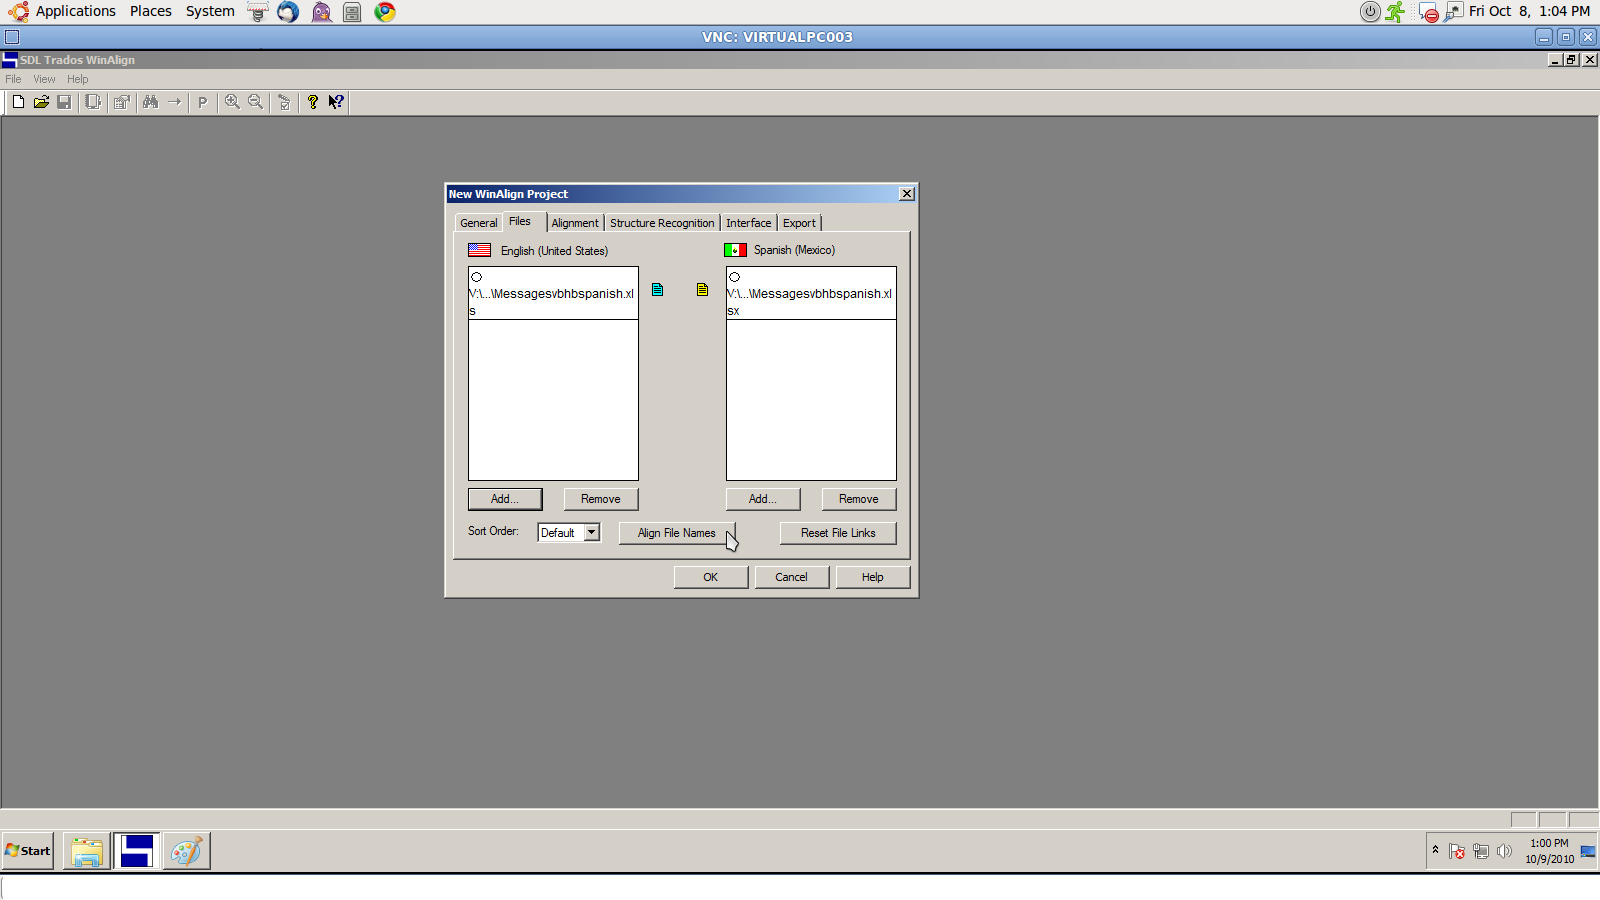Click the Reset File Links button
Screen dimensions: 1600x900
pos(838,533)
